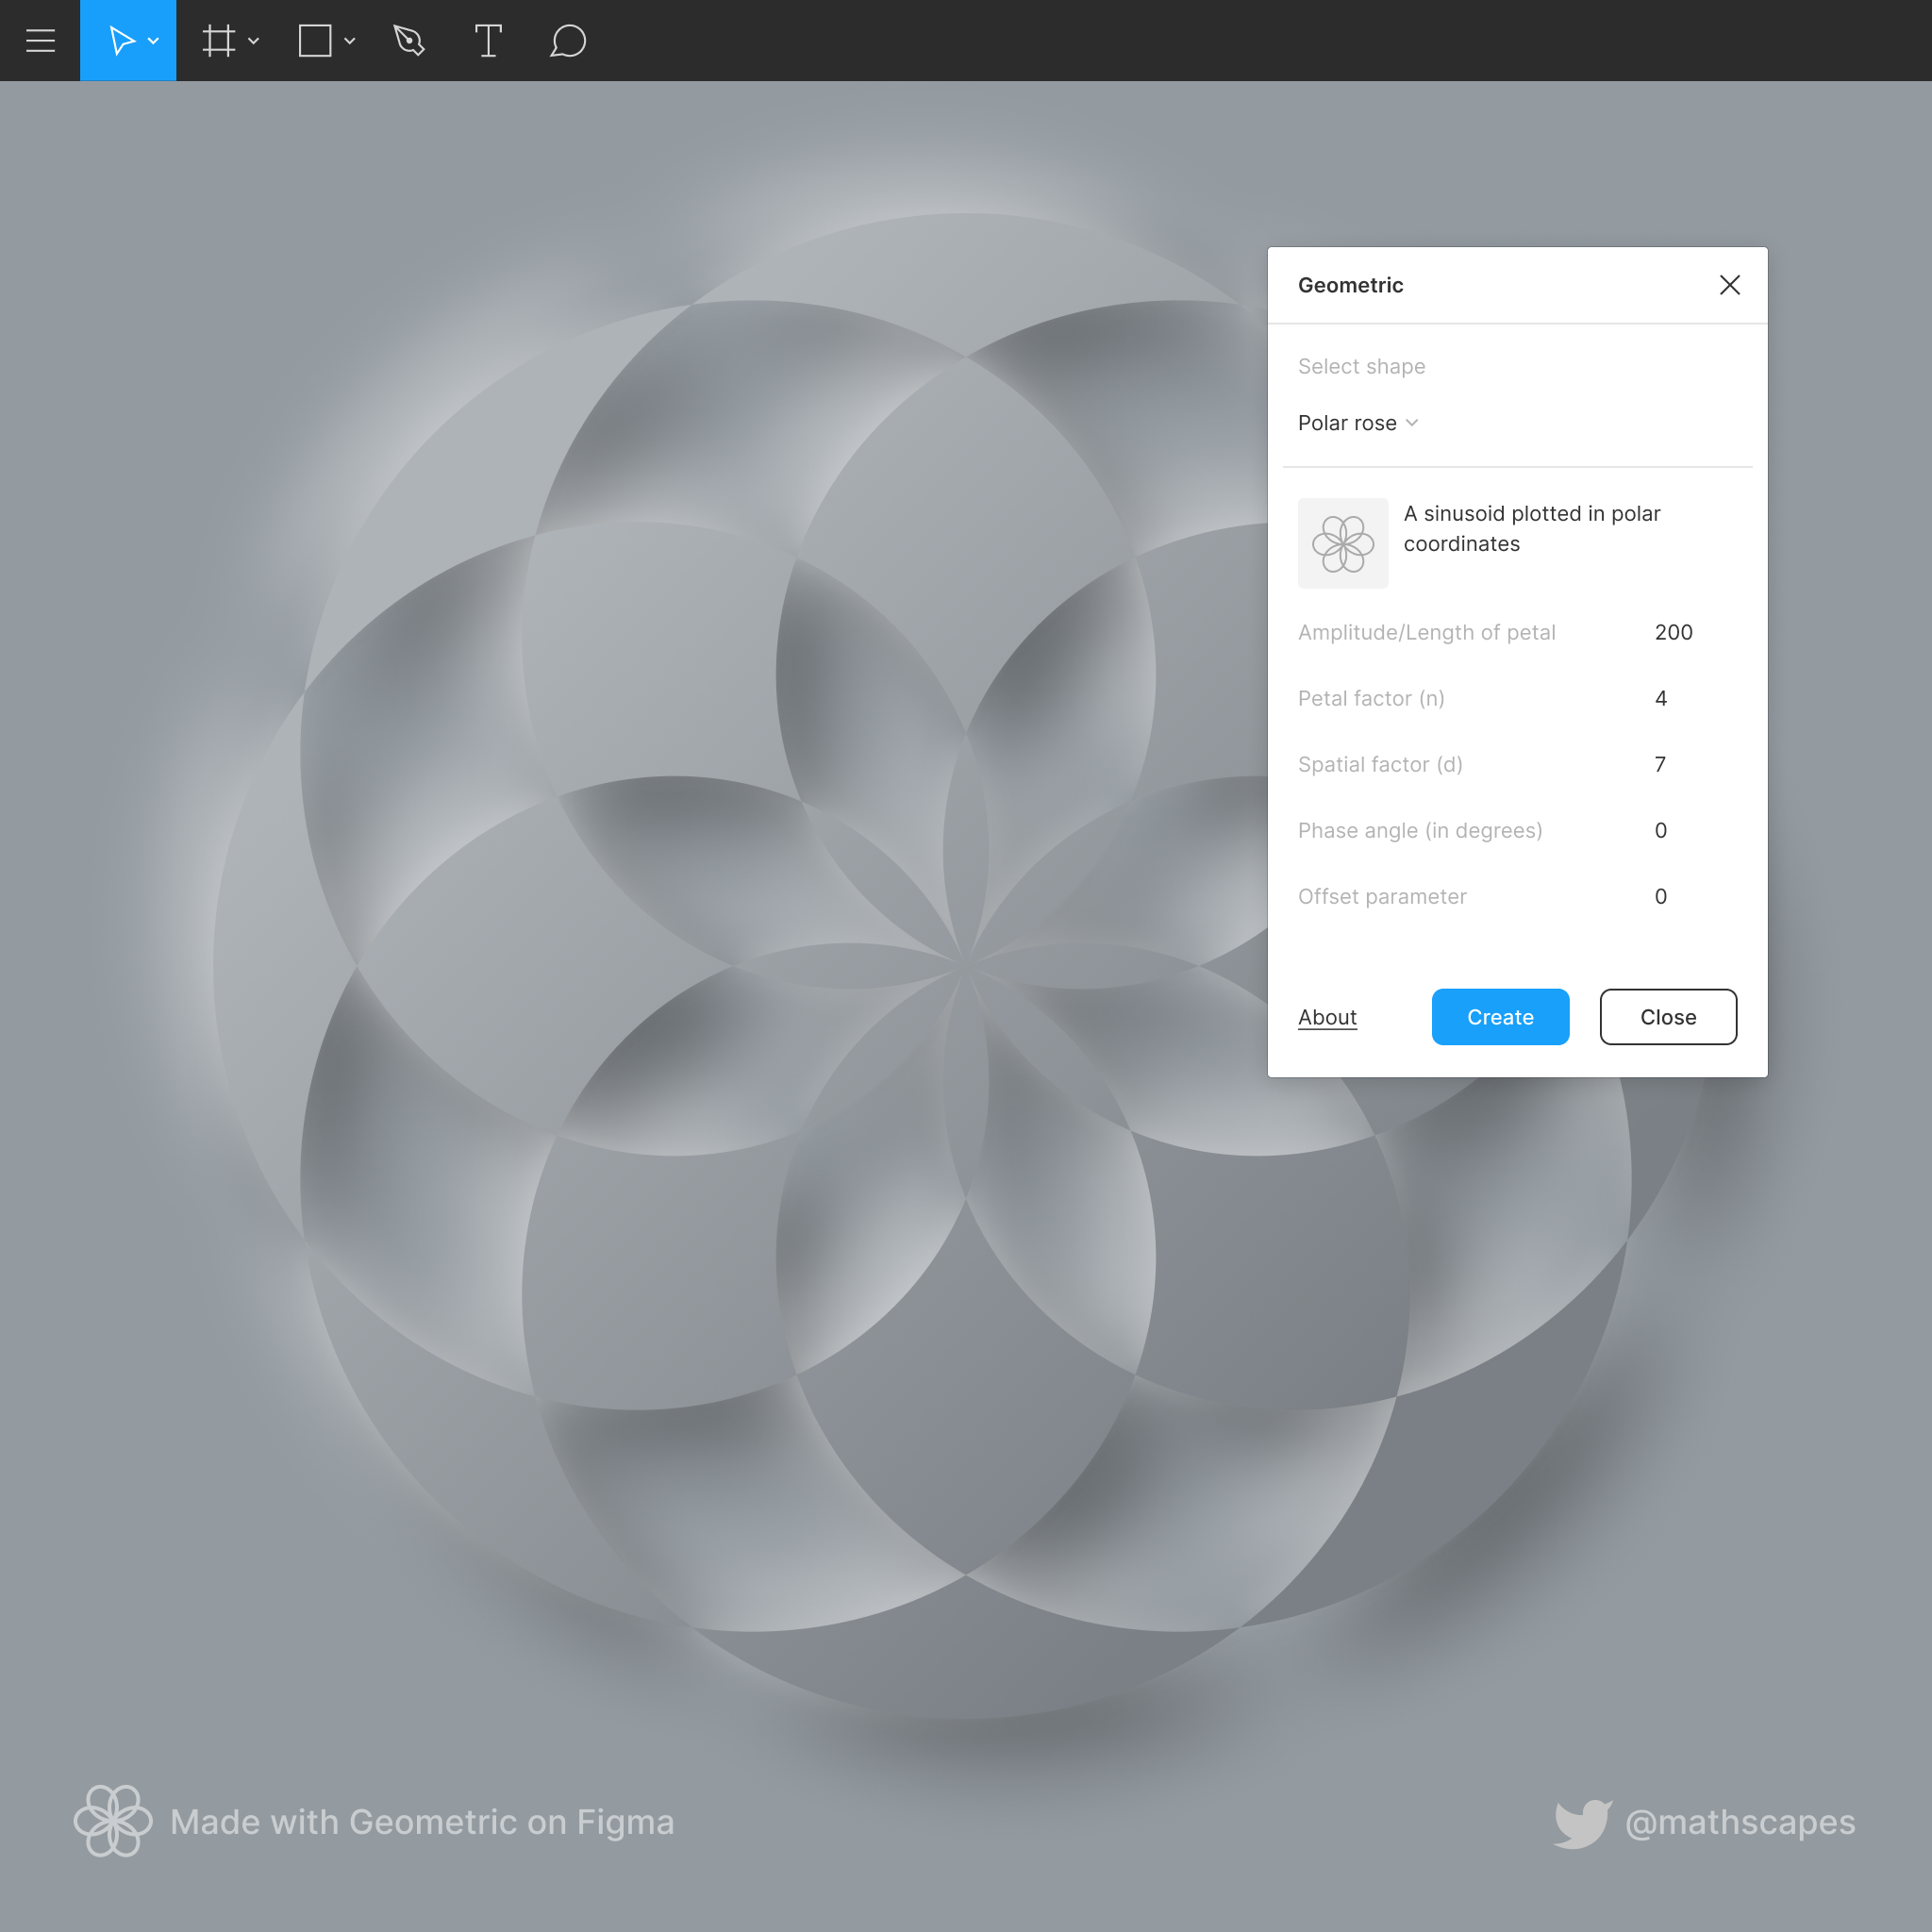Viewport: 1932px width, 1932px height.
Task: Click the close X on Geometric panel
Action: [1730, 285]
